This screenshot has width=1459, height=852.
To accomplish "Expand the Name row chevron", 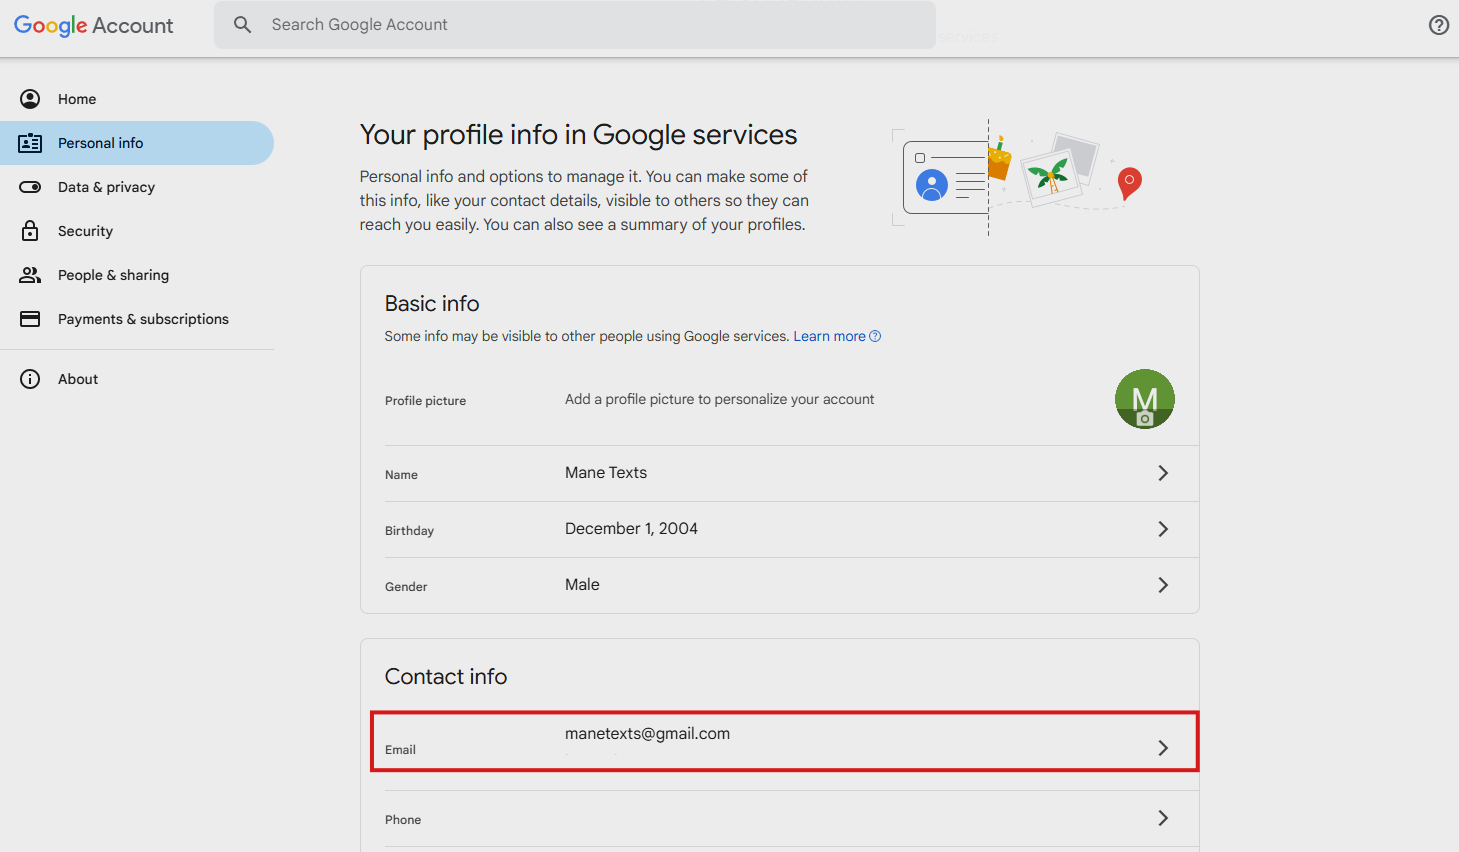I will coord(1163,473).
